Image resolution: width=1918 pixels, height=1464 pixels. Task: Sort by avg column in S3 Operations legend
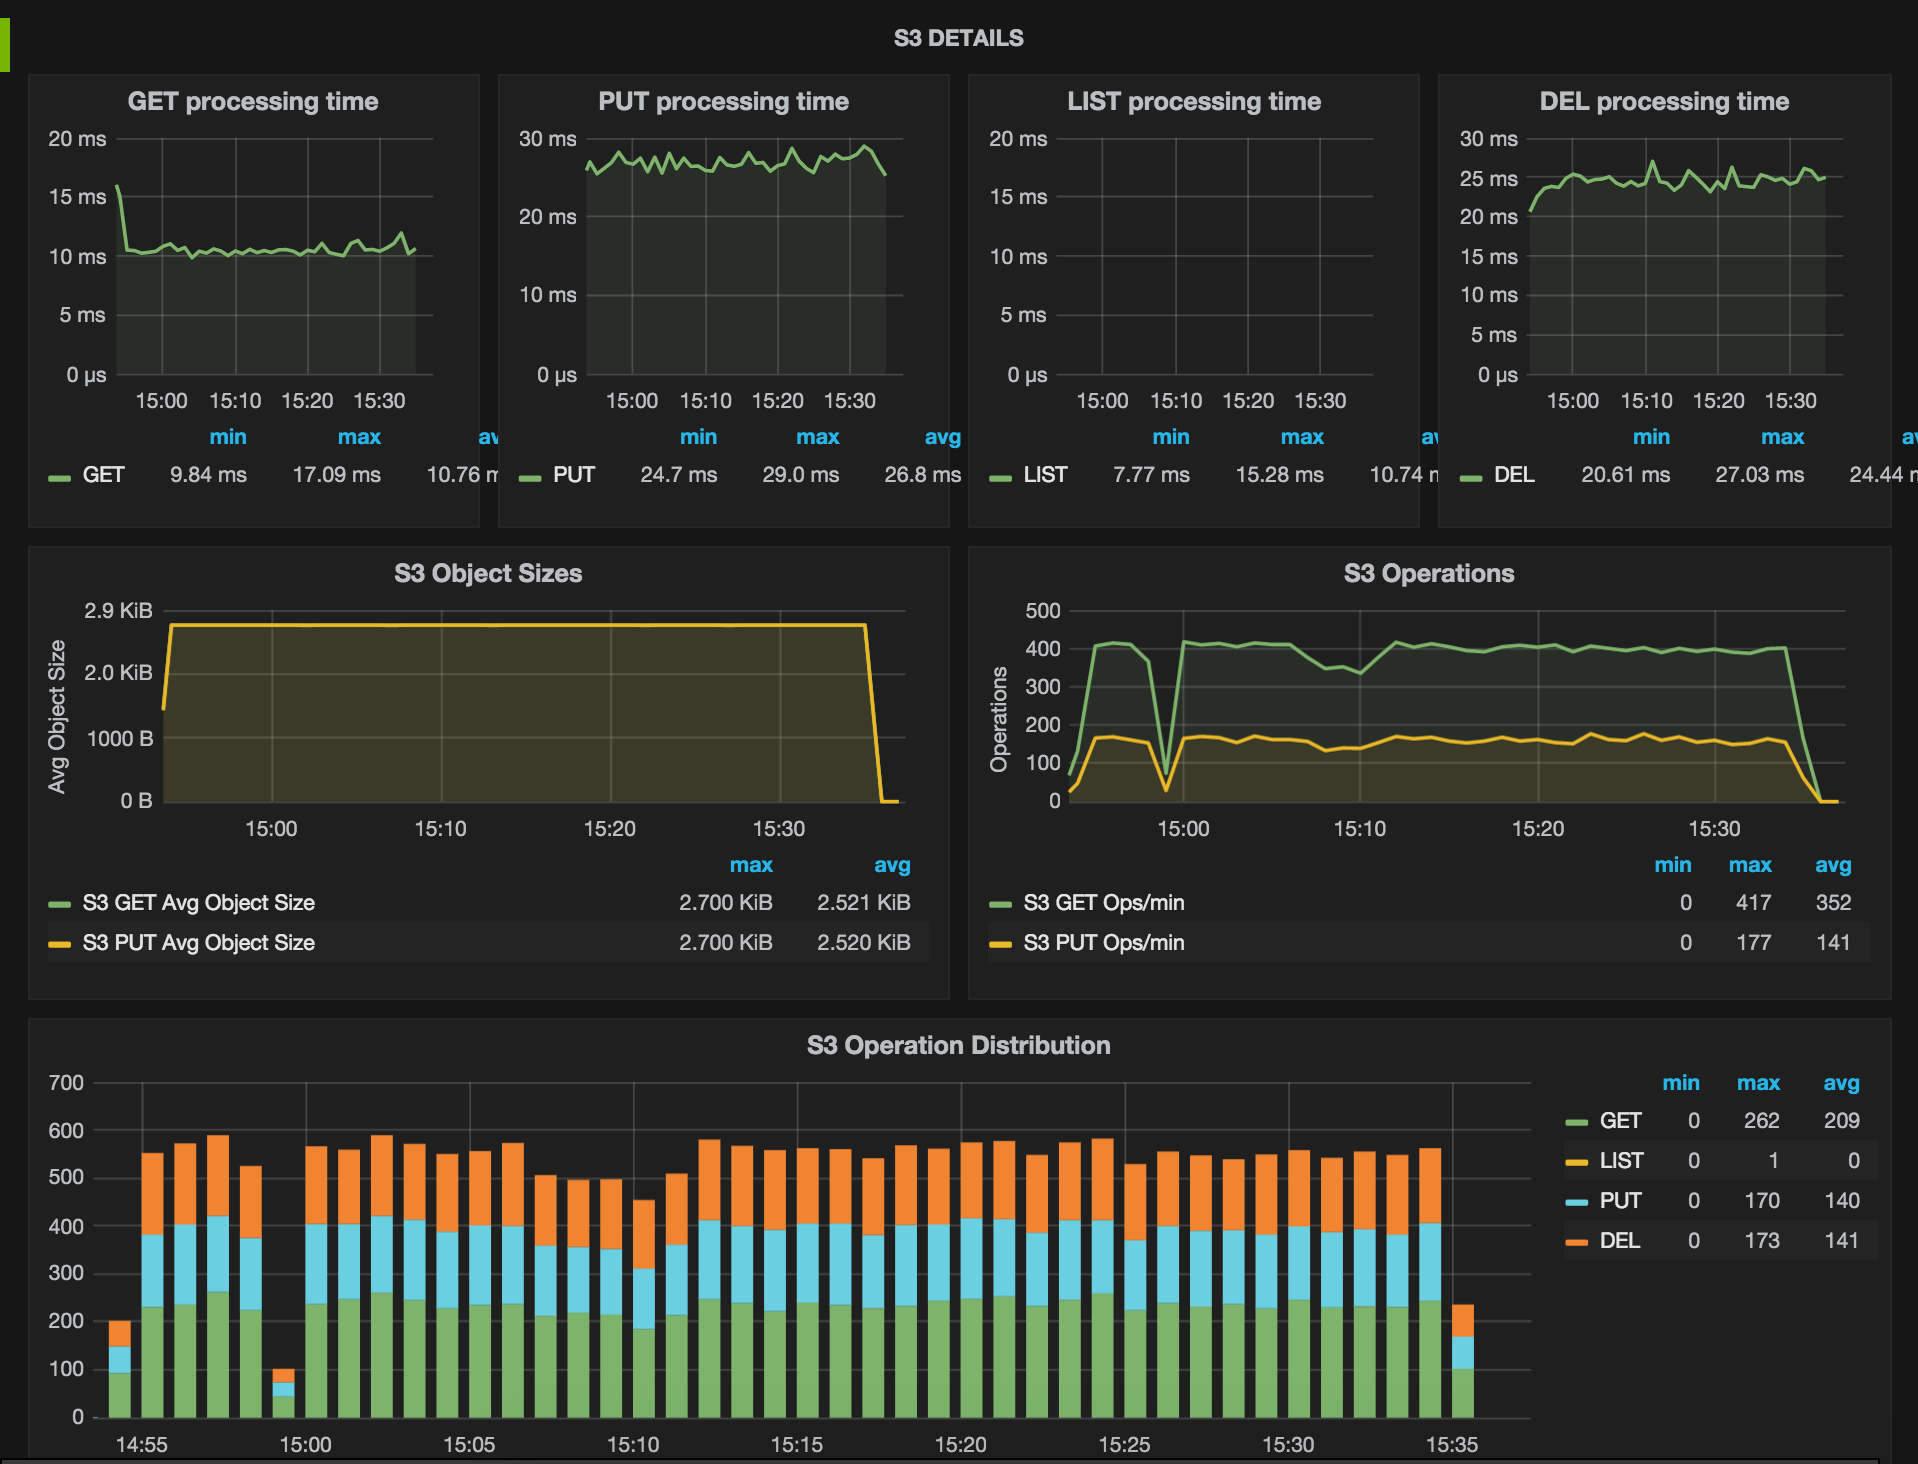(x=1833, y=864)
